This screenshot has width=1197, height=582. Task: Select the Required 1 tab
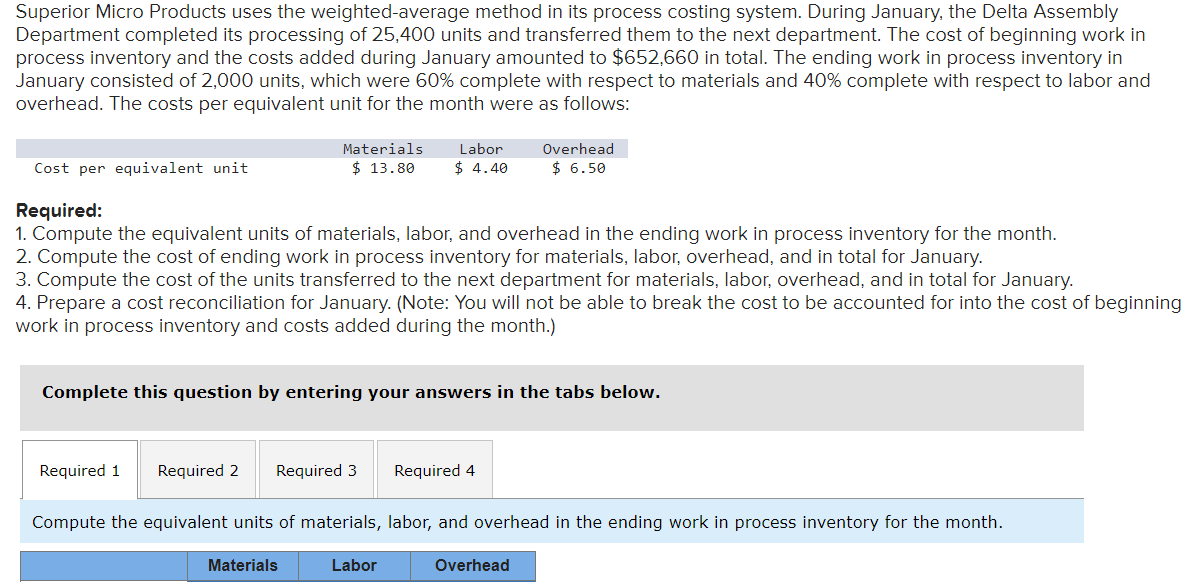click(79, 469)
